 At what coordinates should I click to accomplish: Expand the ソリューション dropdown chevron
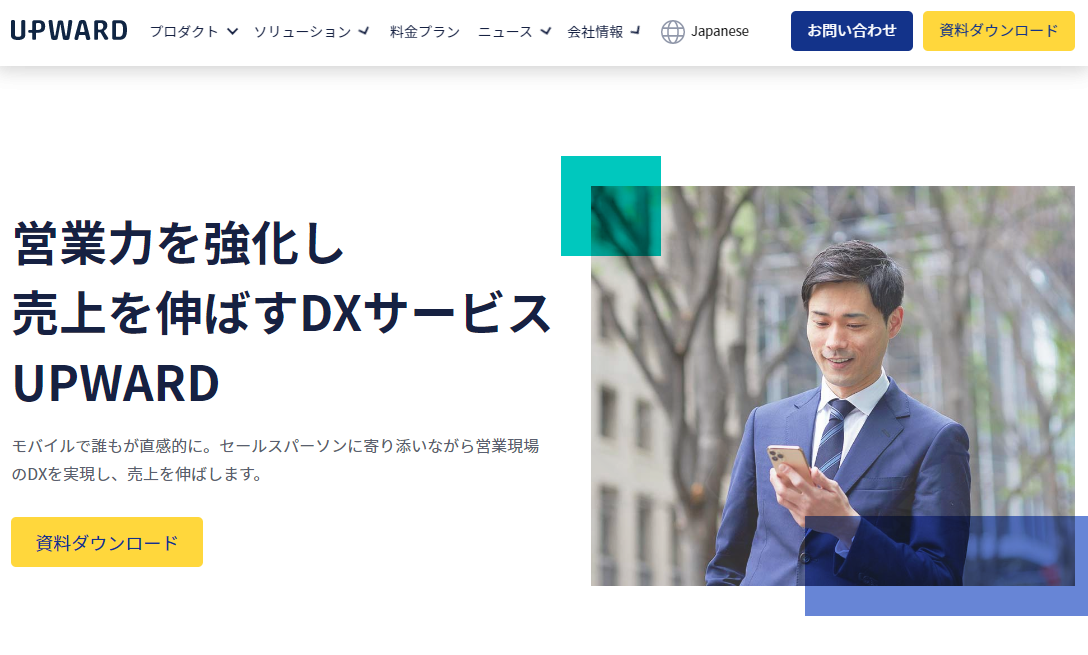(x=364, y=31)
